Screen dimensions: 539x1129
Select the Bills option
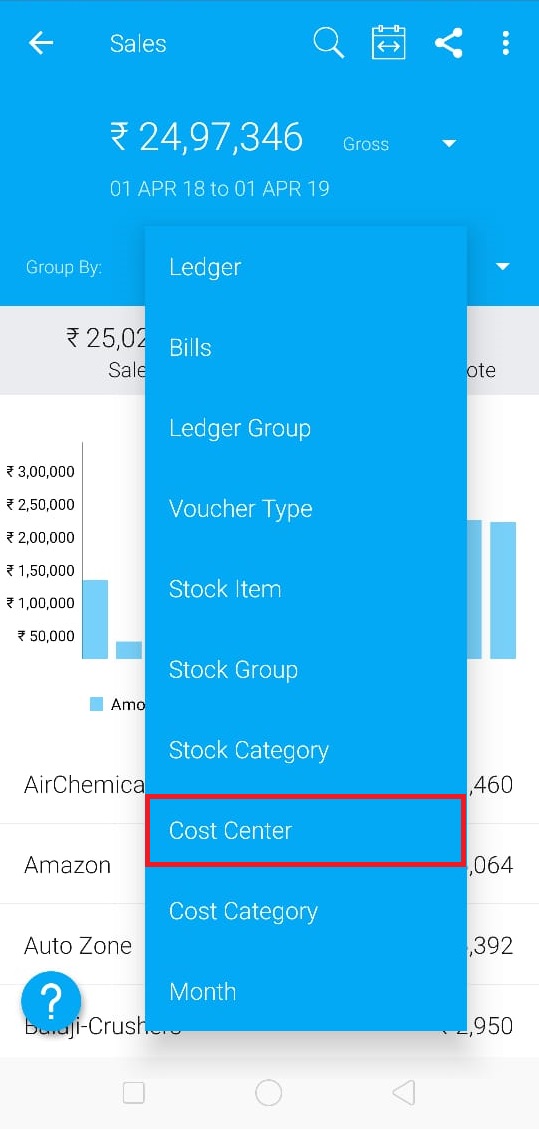(305, 348)
